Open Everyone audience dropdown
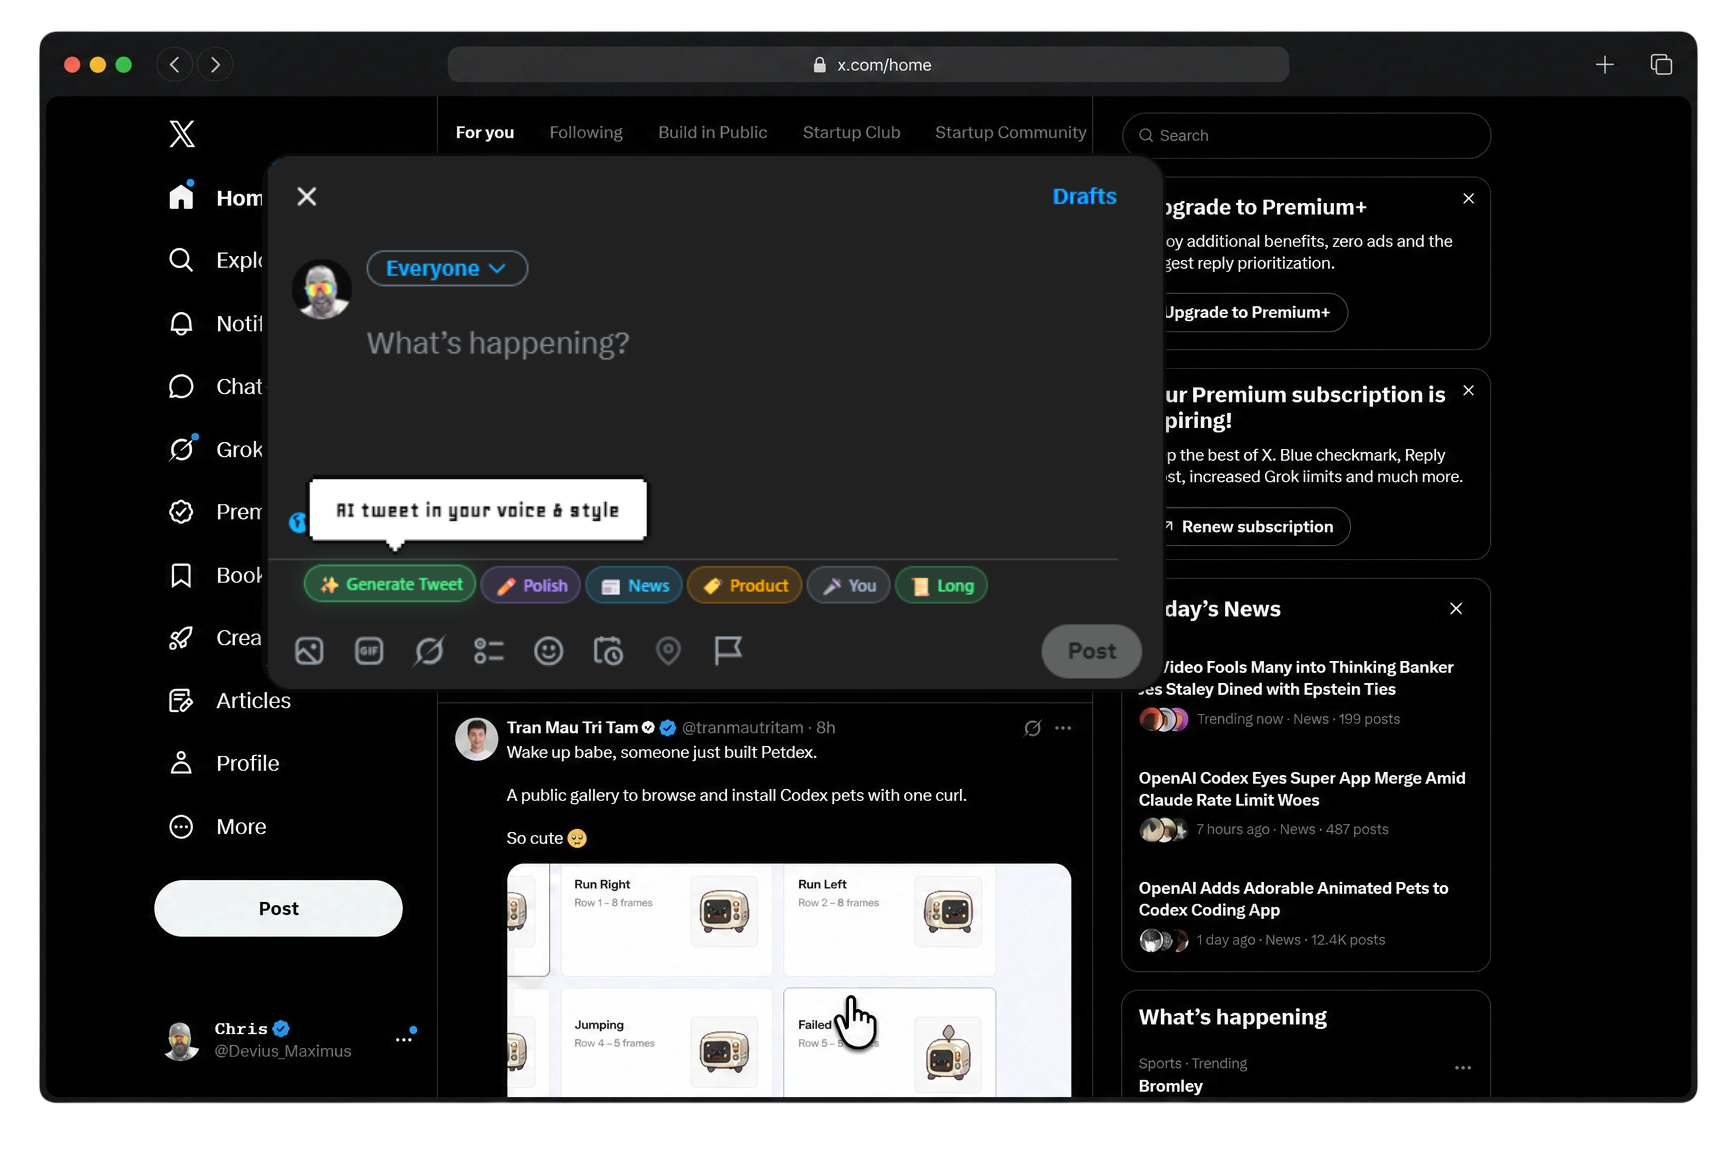Image resolution: width=1732 pixels, height=1152 pixels. (447, 268)
